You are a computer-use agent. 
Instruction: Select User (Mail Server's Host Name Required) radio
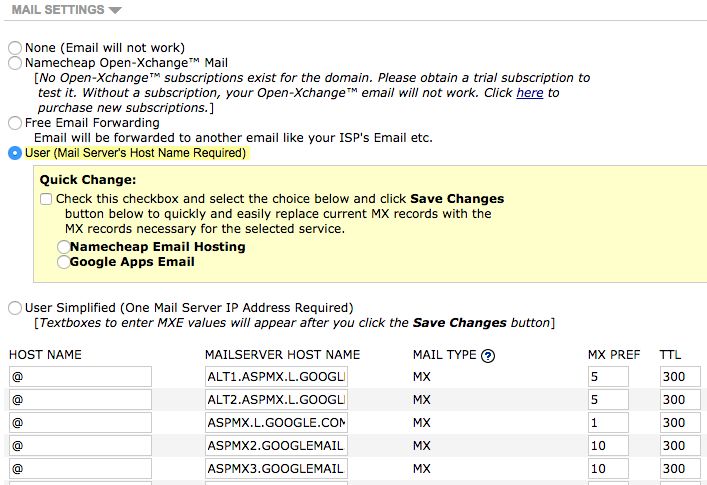point(15,153)
